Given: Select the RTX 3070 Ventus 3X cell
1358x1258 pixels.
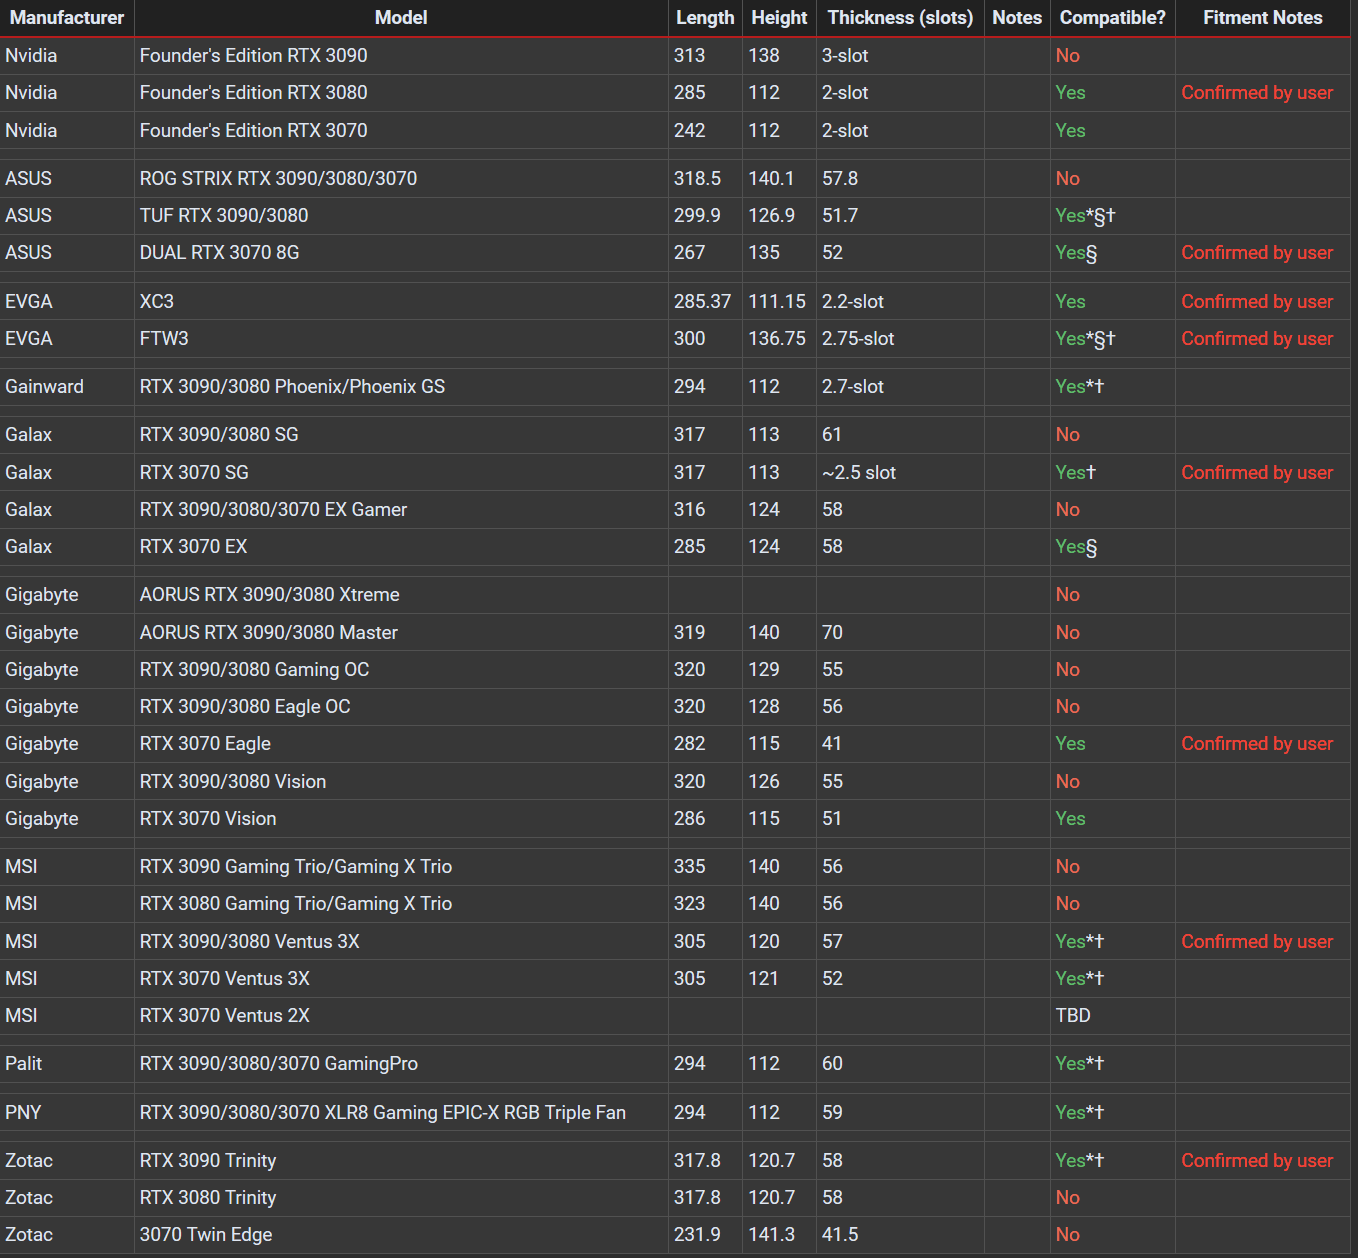Looking at the screenshot, I should coord(401,979).
